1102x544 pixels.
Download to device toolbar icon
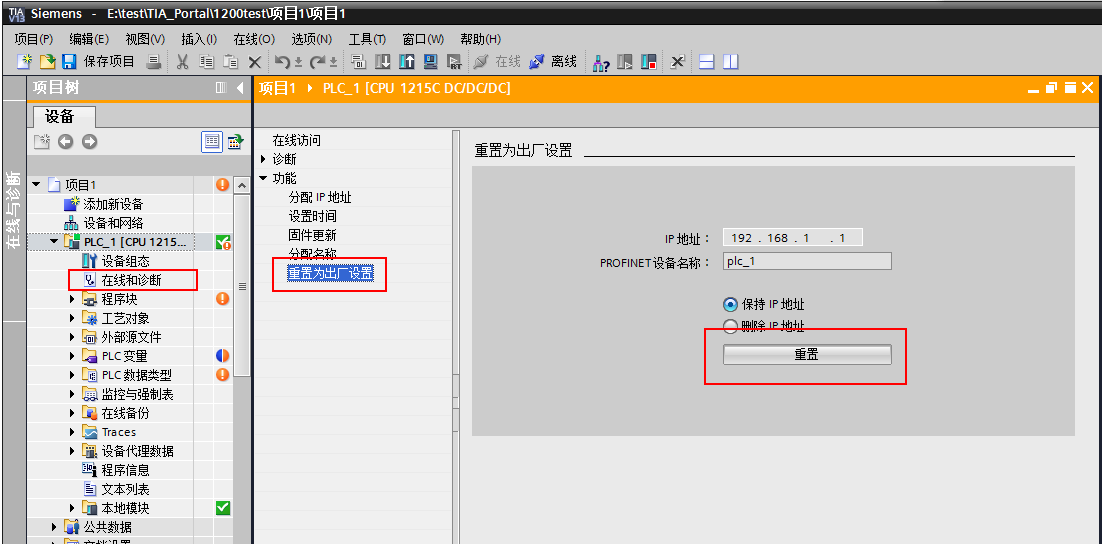point(382,62)
